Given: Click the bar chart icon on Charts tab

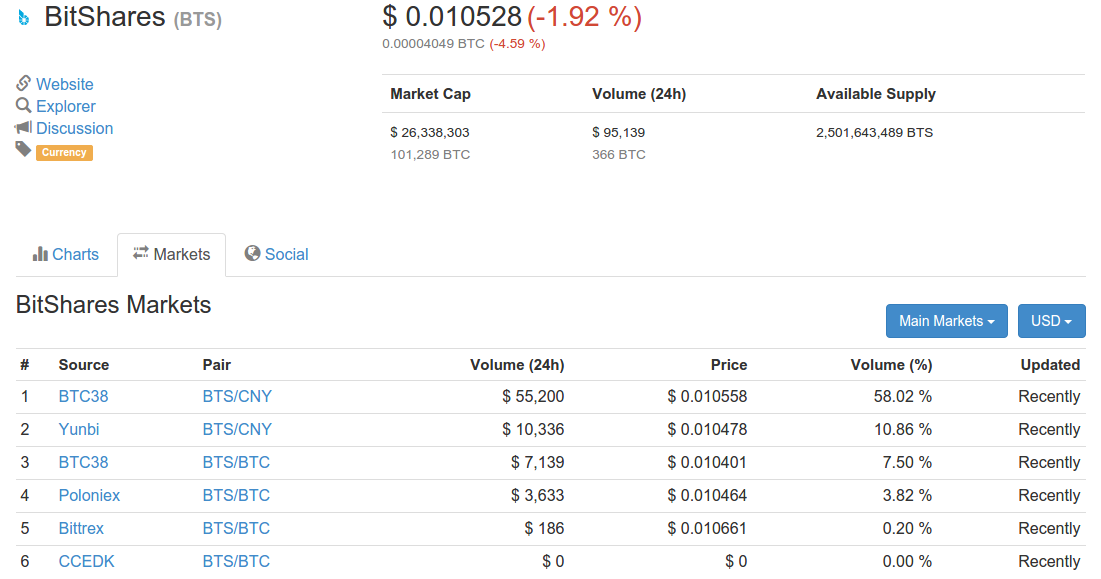Looking at the screenshot, I should coord(40,254).
